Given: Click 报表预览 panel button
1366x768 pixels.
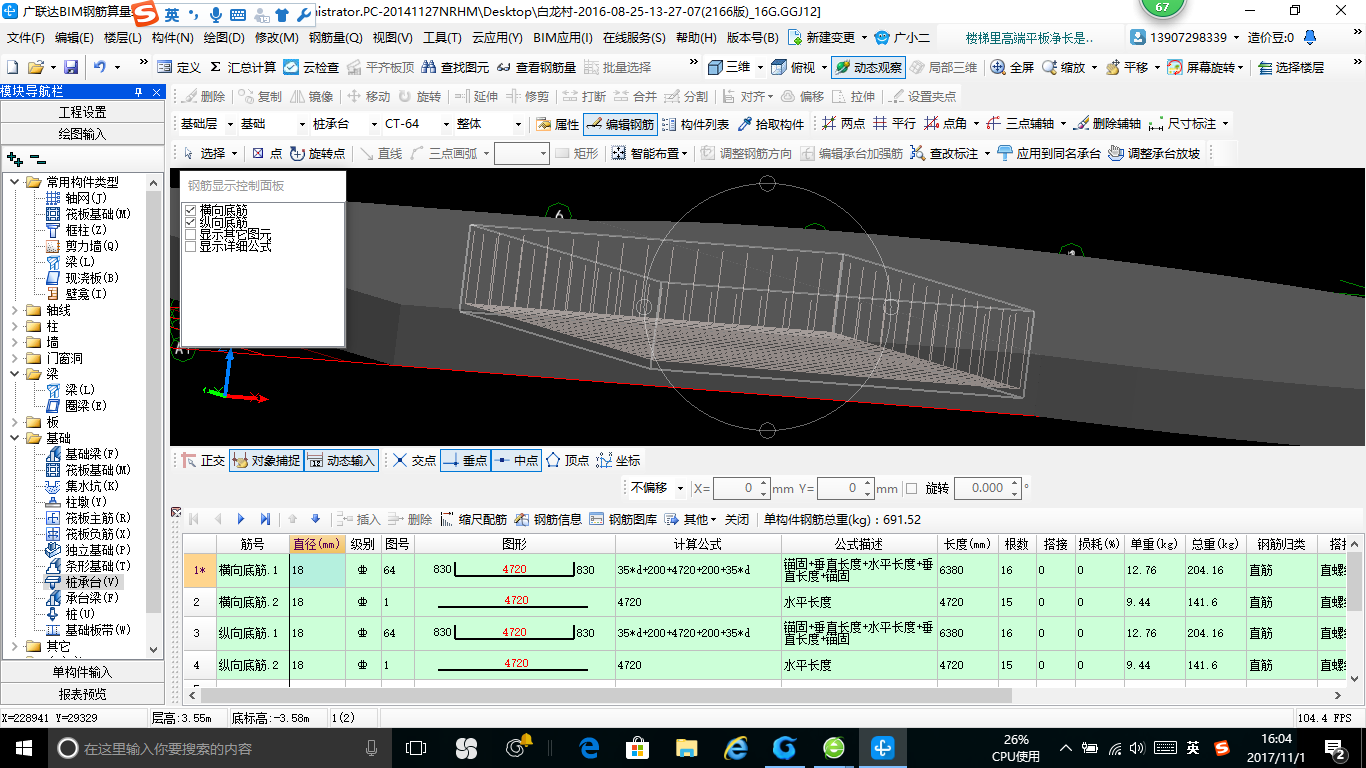Looking at the screenshot, I should point(82,694).
